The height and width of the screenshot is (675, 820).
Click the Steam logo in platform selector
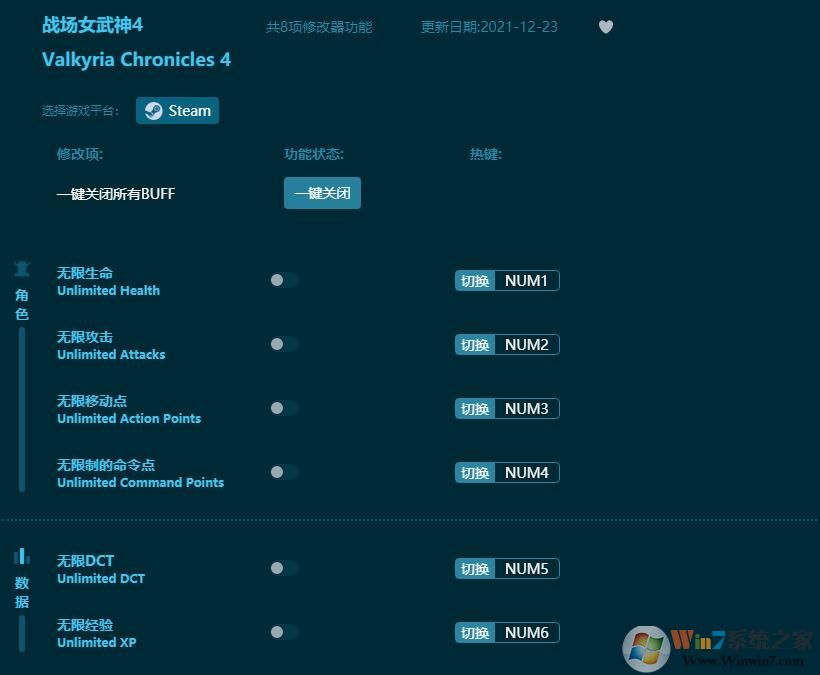(153, 110)
